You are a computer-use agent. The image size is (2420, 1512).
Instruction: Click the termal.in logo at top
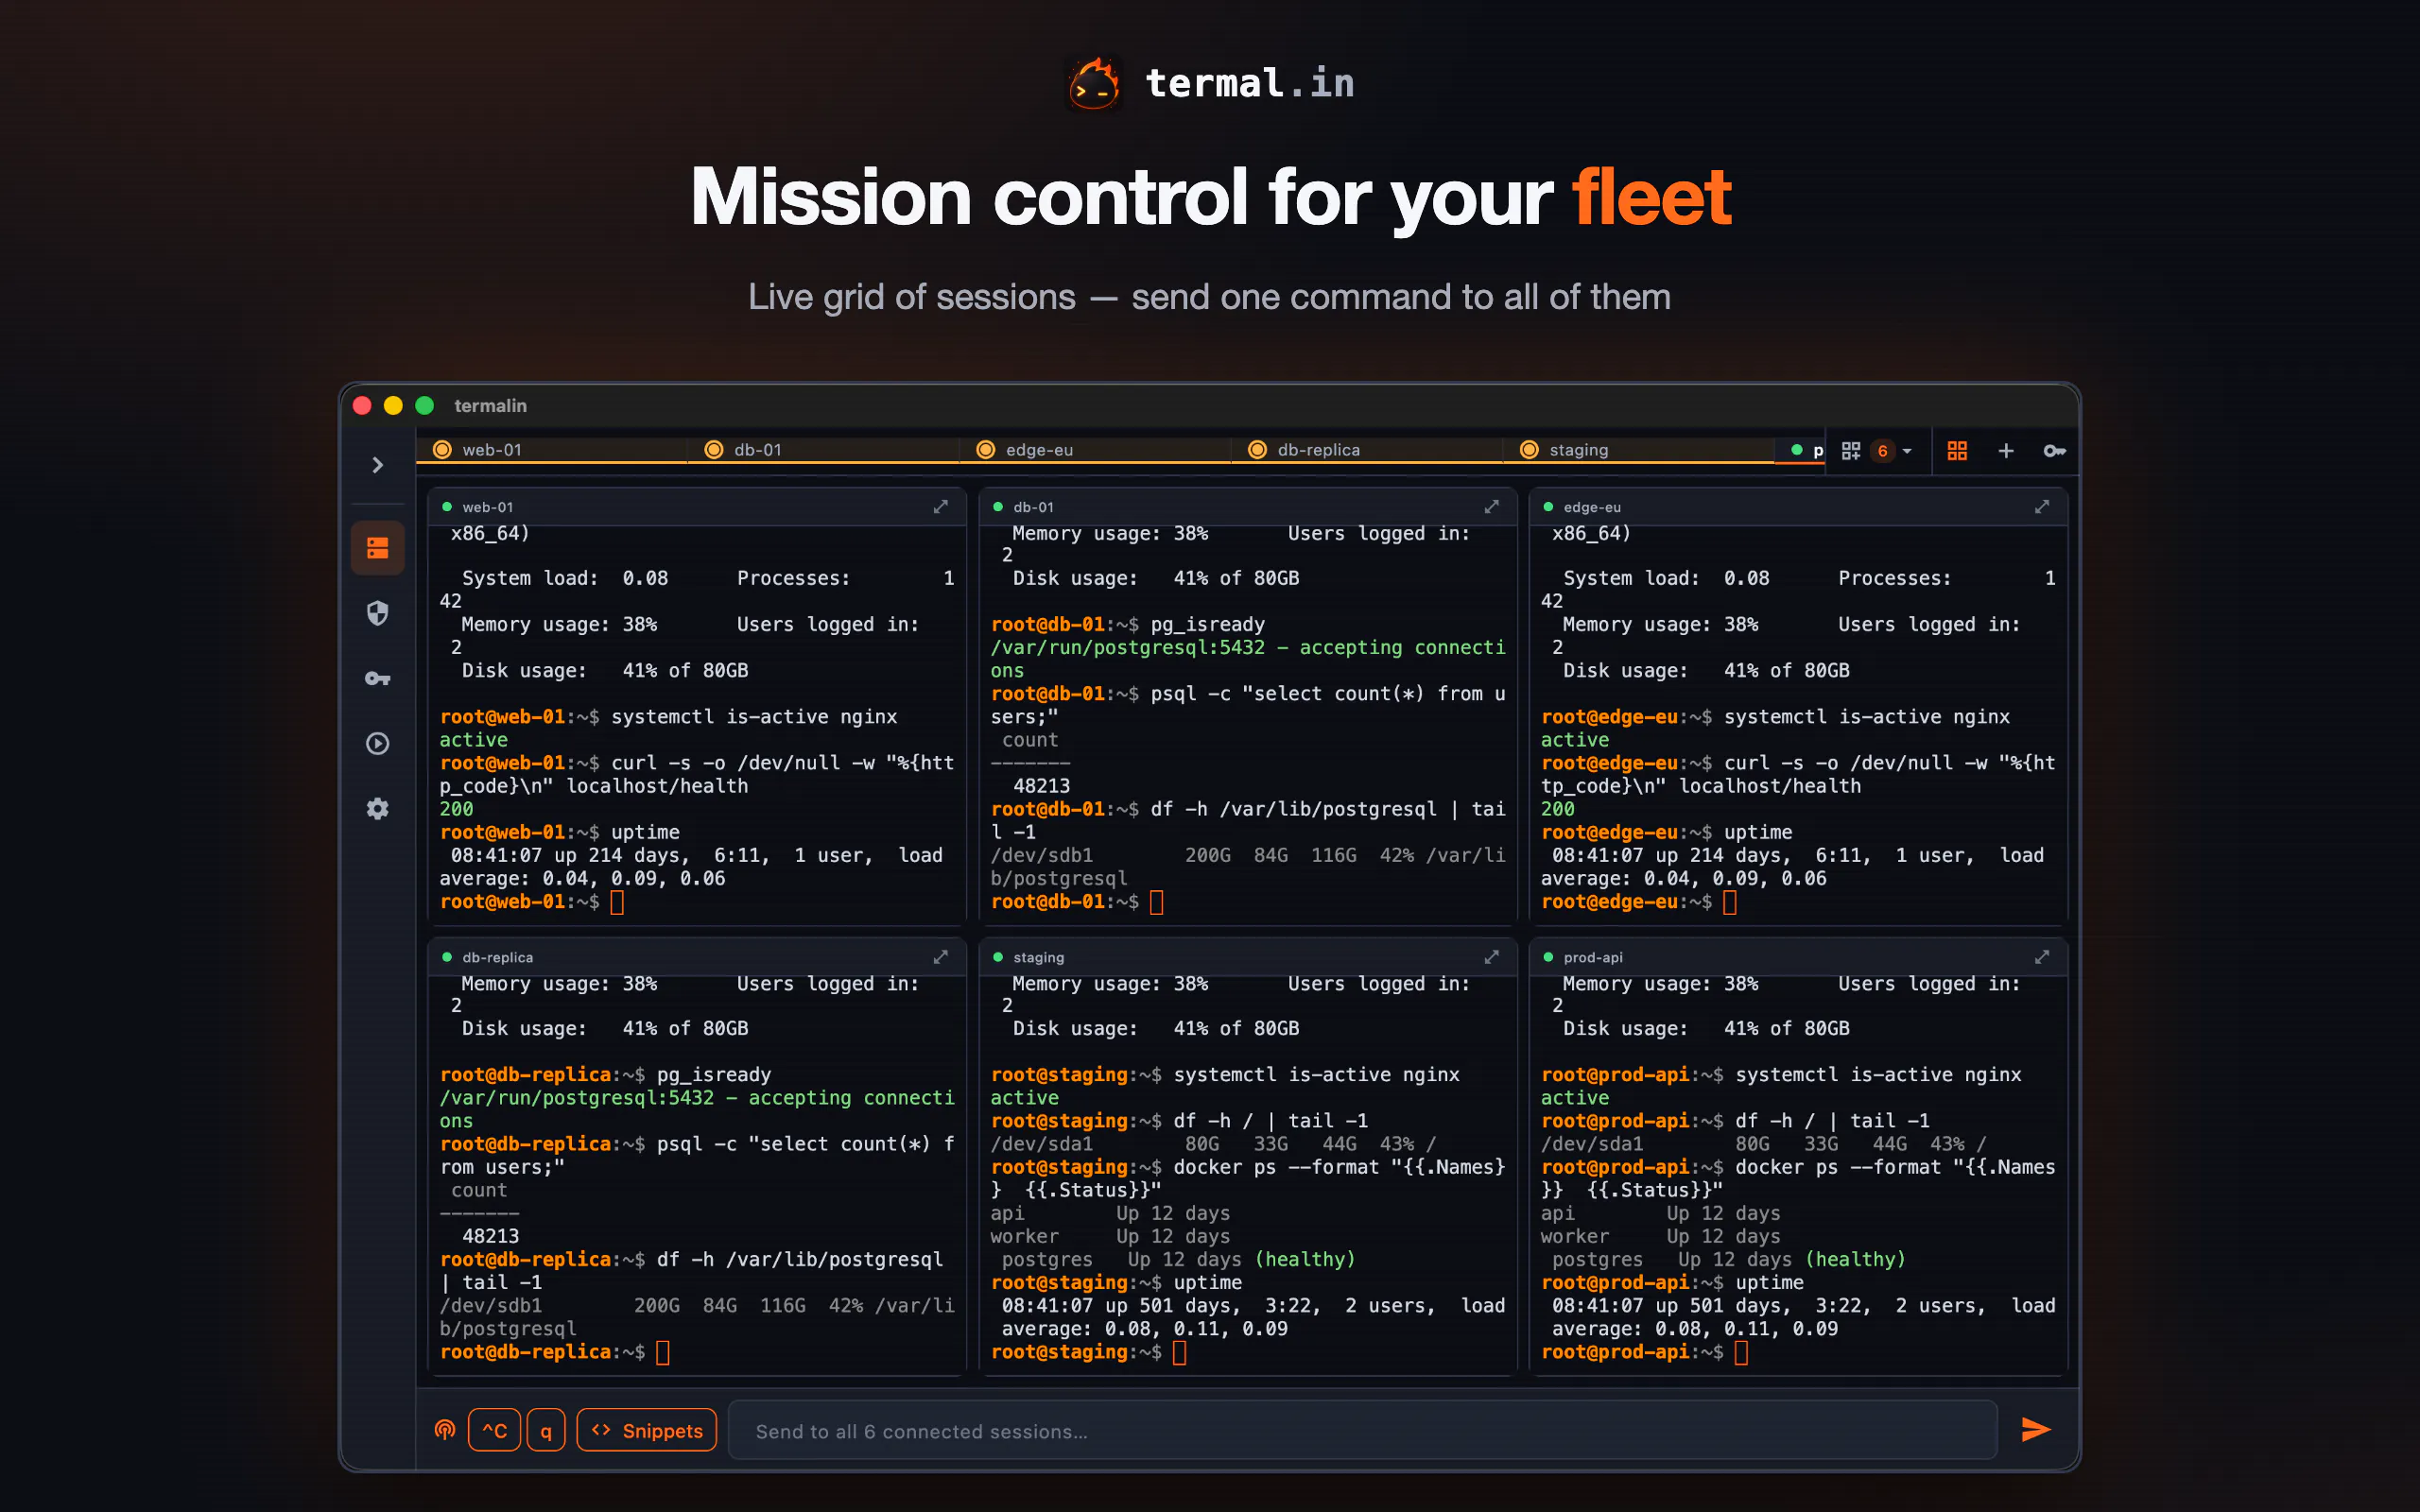coord(1210,83)
